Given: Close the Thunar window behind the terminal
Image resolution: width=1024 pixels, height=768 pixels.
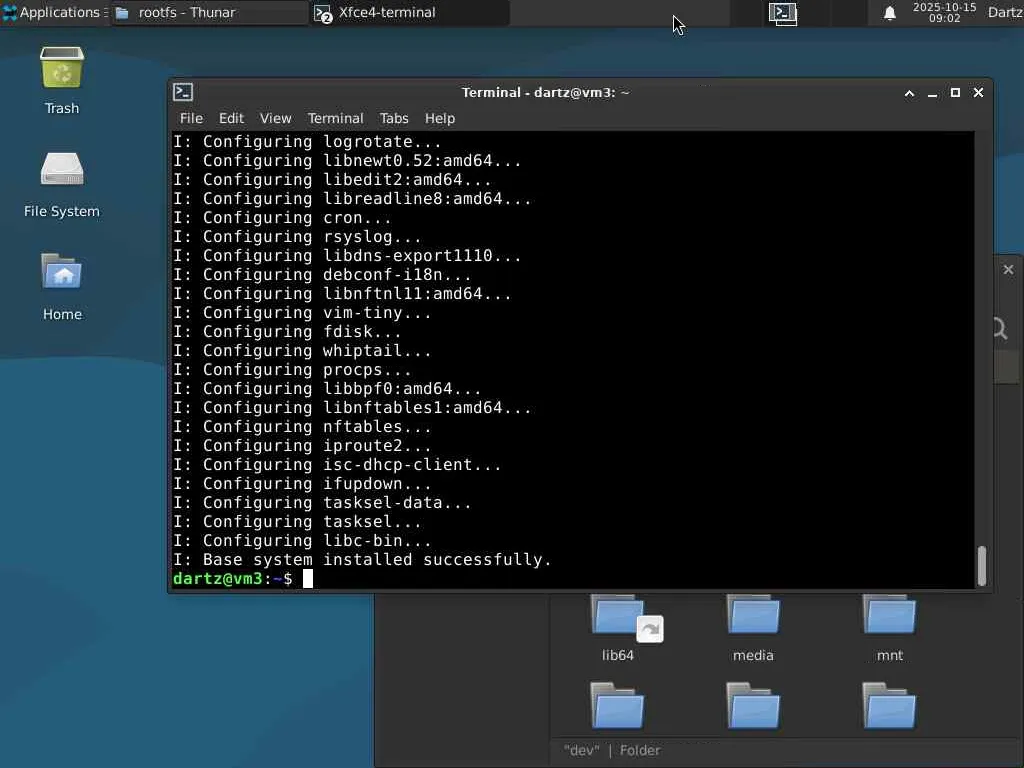Looking at the screenshot, I should (1008, 270).
